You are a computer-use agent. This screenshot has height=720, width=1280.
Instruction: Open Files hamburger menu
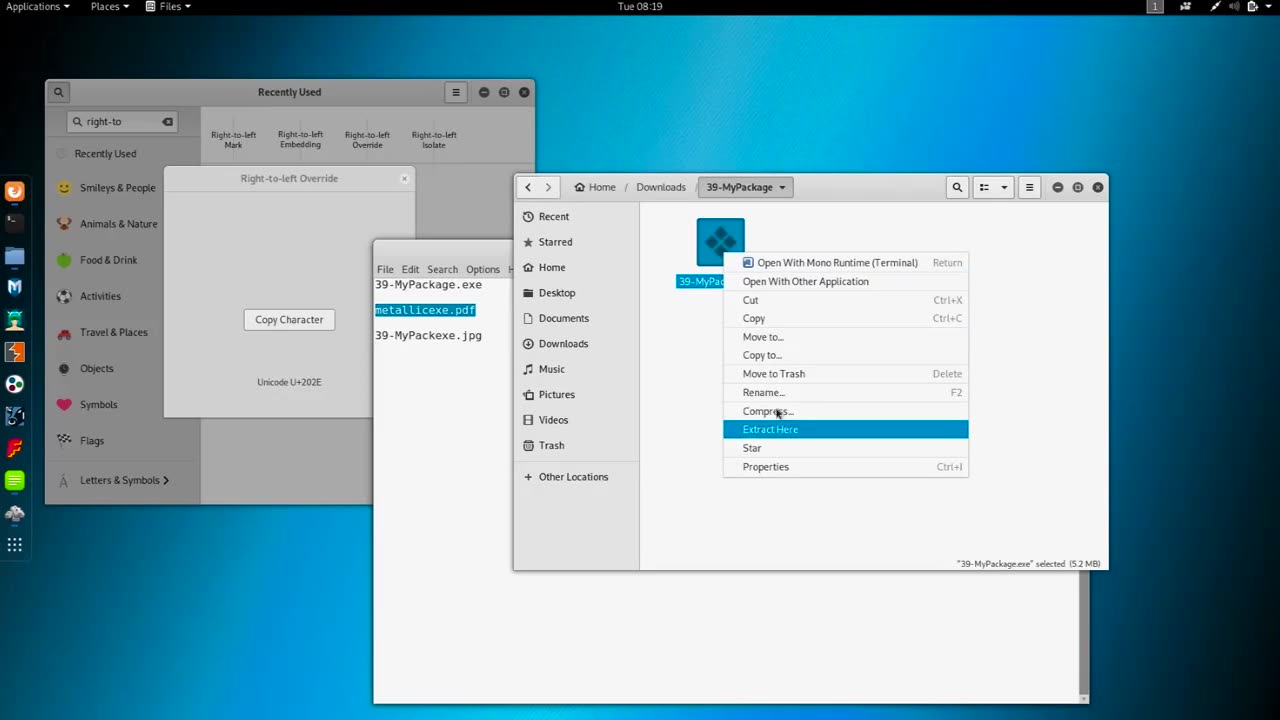(x=1029, y=187)
